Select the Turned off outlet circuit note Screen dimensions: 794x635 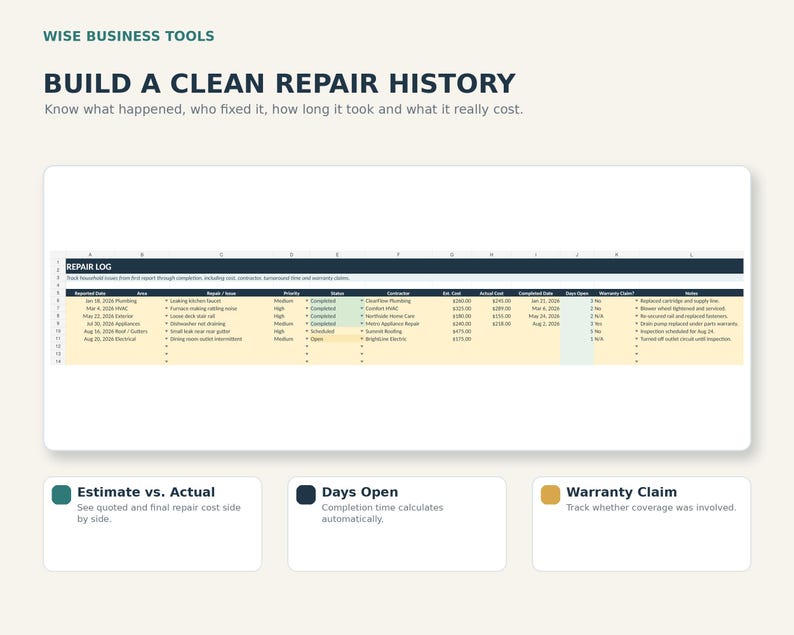pos(691,339)
